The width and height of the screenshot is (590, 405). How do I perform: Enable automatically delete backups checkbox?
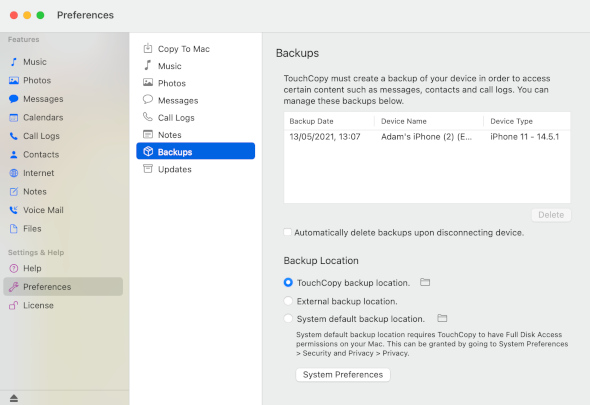point(287,232)
